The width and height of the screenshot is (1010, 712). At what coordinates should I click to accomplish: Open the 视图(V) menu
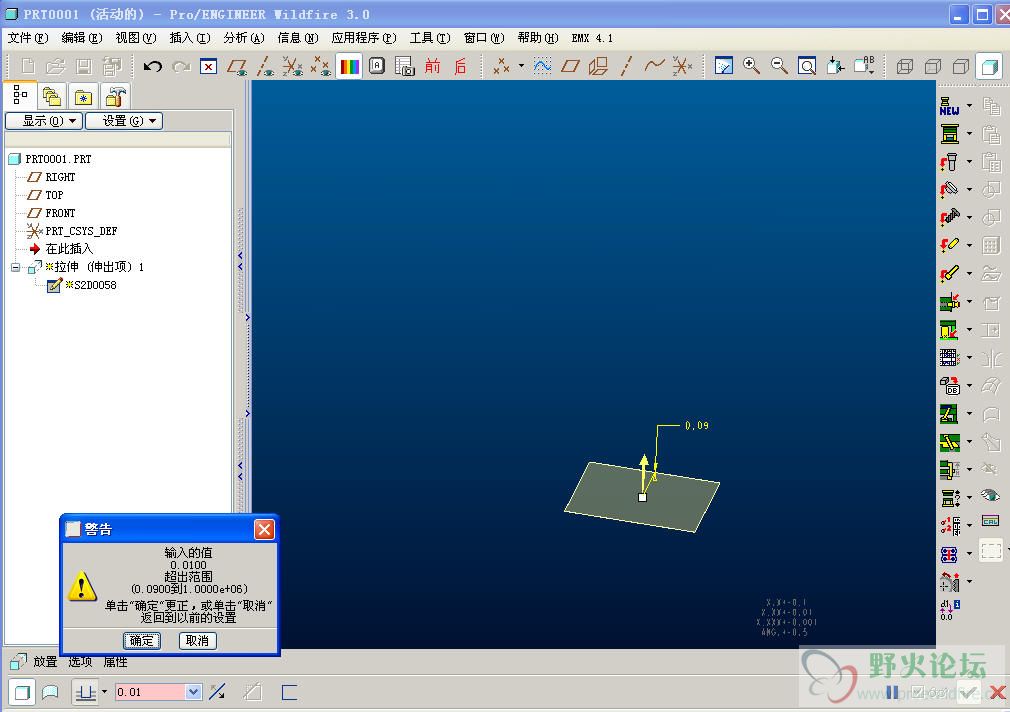click(135, 38)
